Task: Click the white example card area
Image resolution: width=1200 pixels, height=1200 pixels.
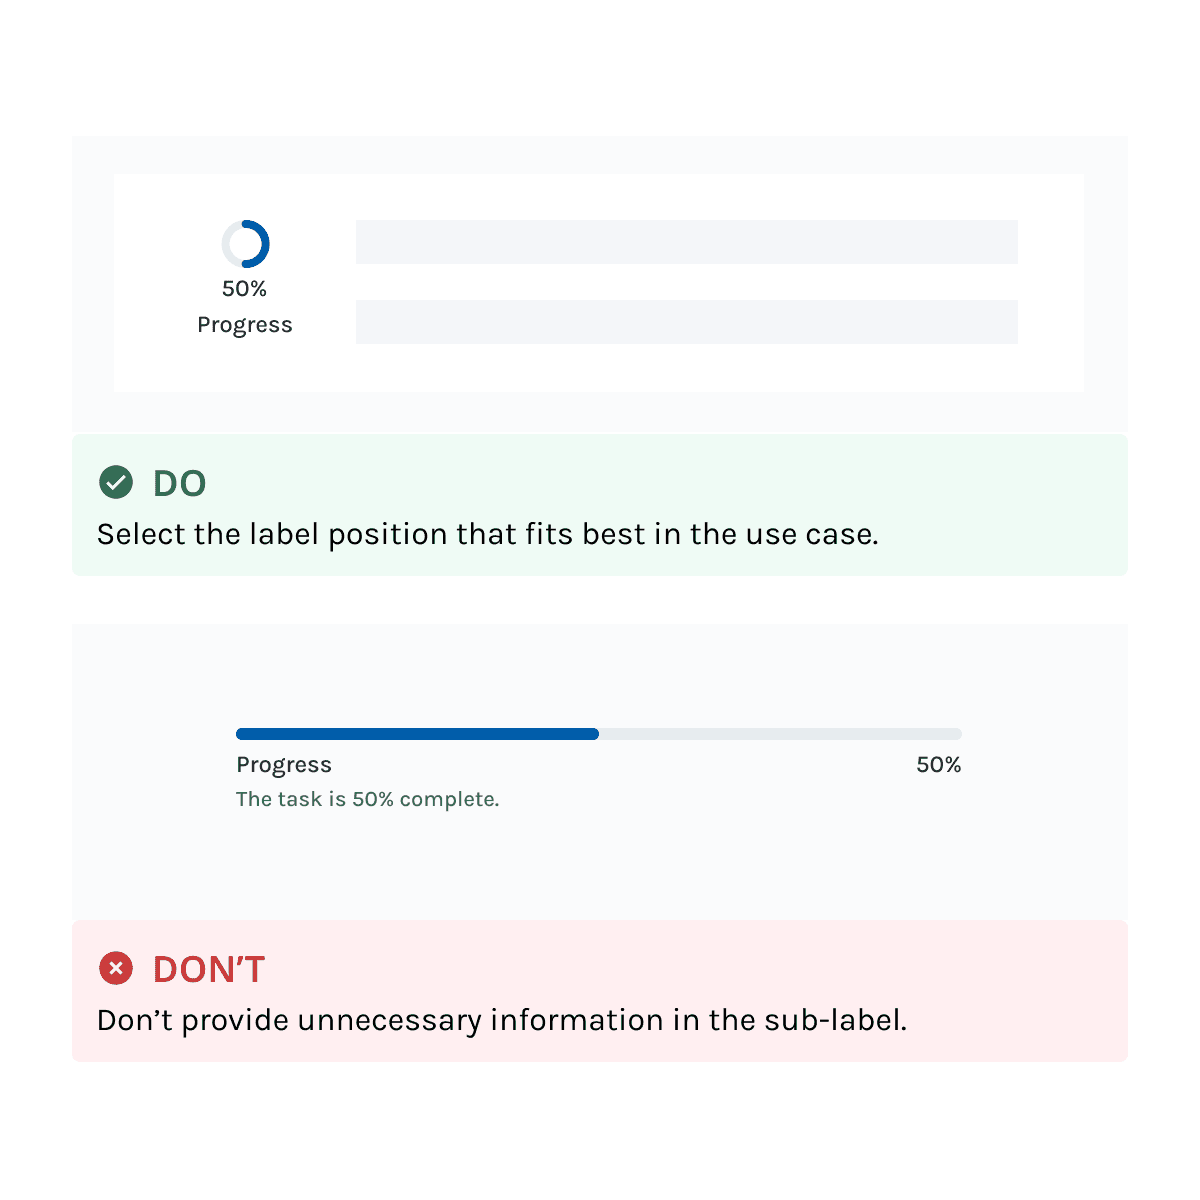Action: pos(599,282)
